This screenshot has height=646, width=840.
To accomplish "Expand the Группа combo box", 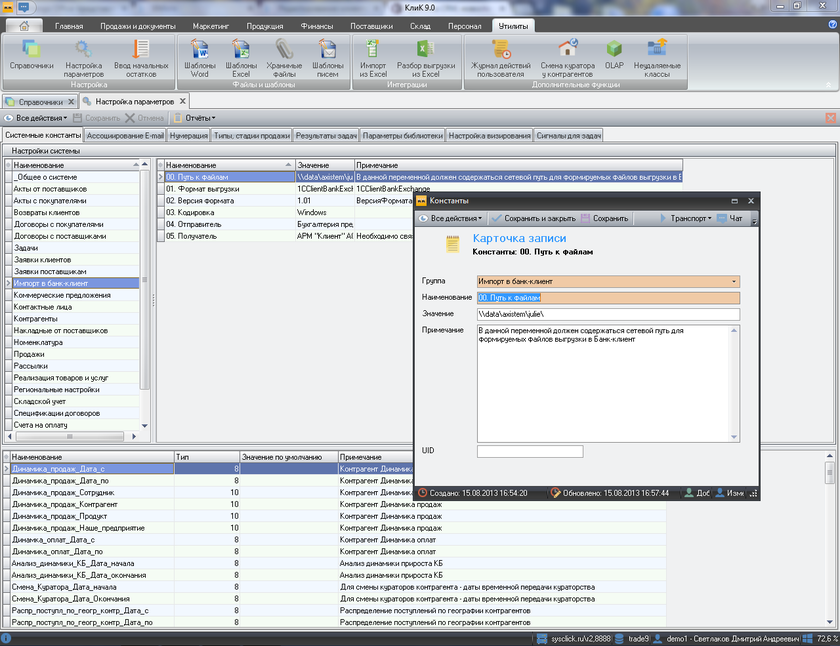I will tap(734, 282).
